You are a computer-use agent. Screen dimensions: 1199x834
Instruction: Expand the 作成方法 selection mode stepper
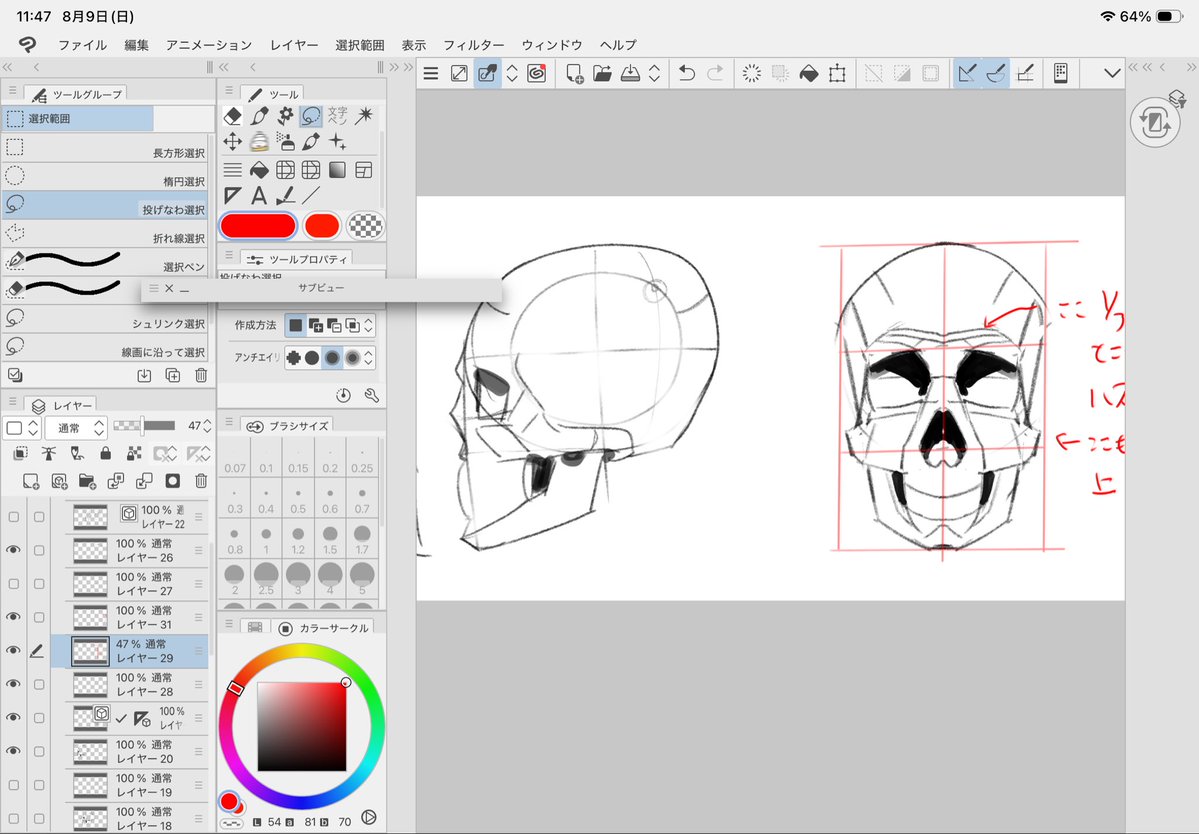pyautogui.click(x=369, y=326)
